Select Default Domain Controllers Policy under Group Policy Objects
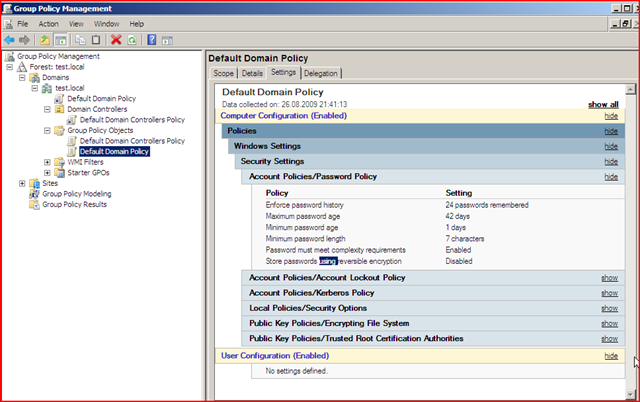The height and width of the screenshot is (402, 640). (x=132, y=141)
